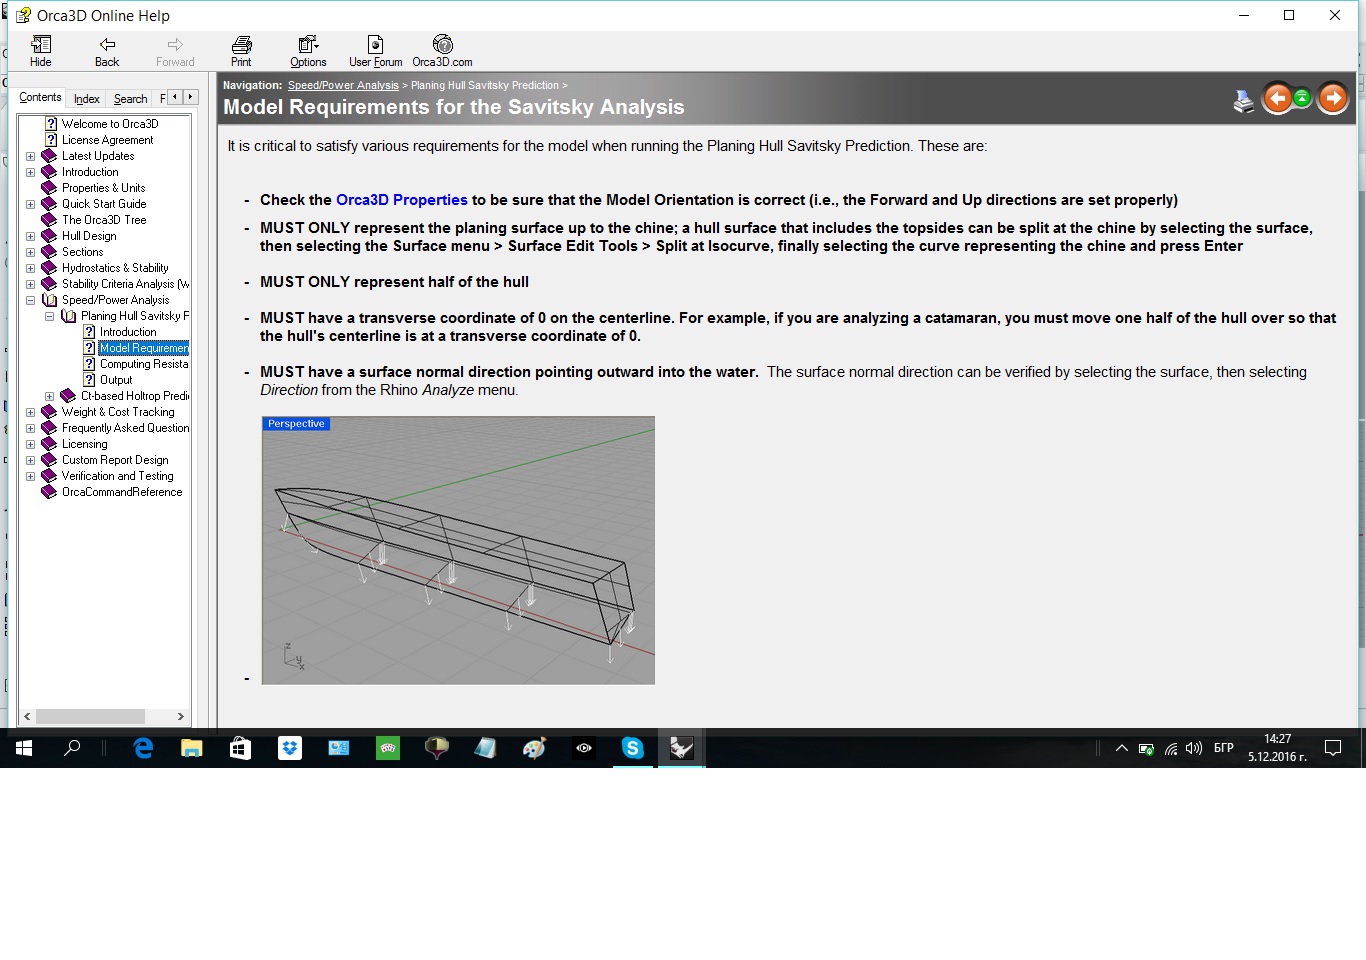This screenshot has height=960, width=1366.
Task: Click the printer icon in header
Action: [1243, 101]
